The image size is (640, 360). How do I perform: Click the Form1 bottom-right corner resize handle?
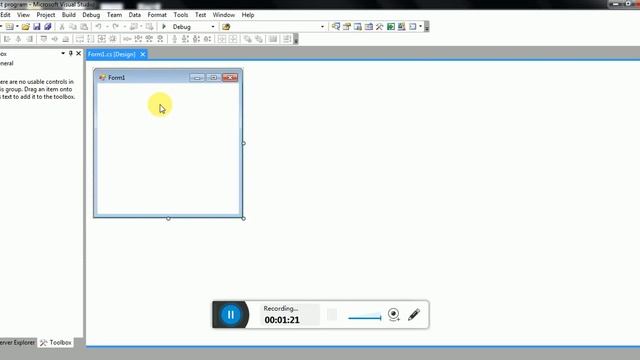[x=244, y=219]
